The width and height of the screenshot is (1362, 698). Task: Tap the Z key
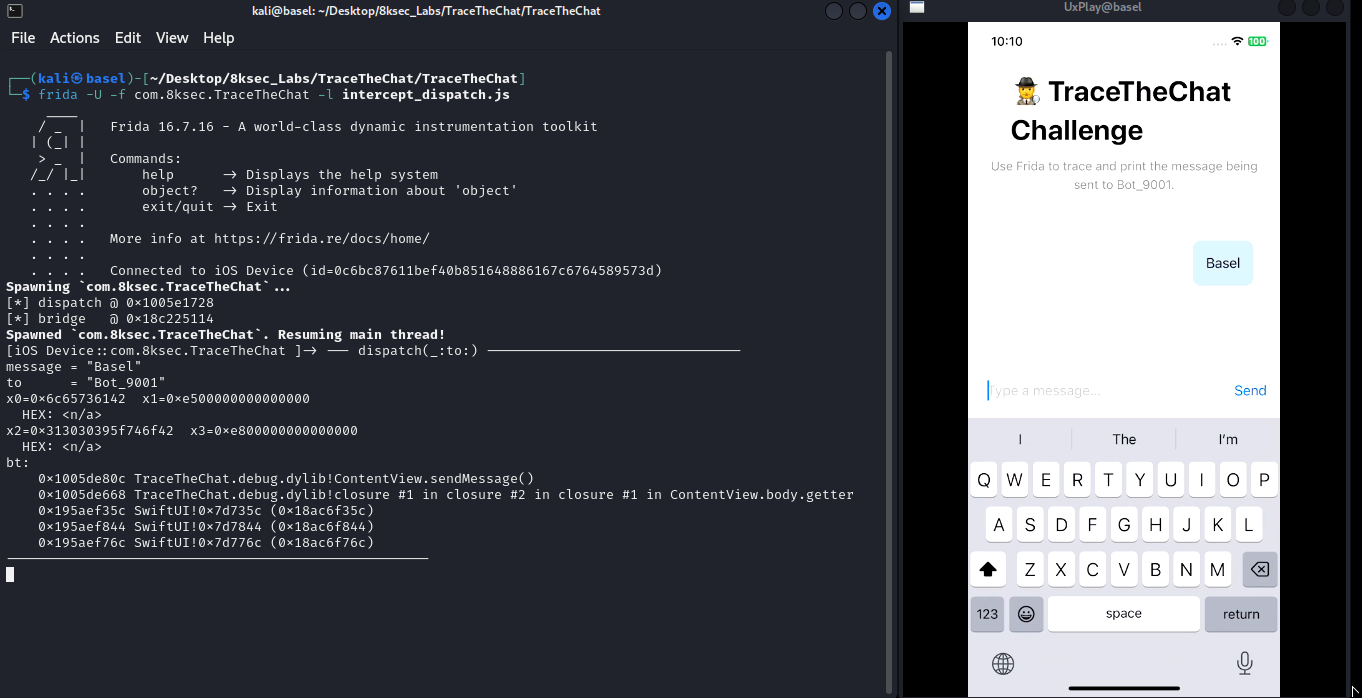coord(1030,570)
